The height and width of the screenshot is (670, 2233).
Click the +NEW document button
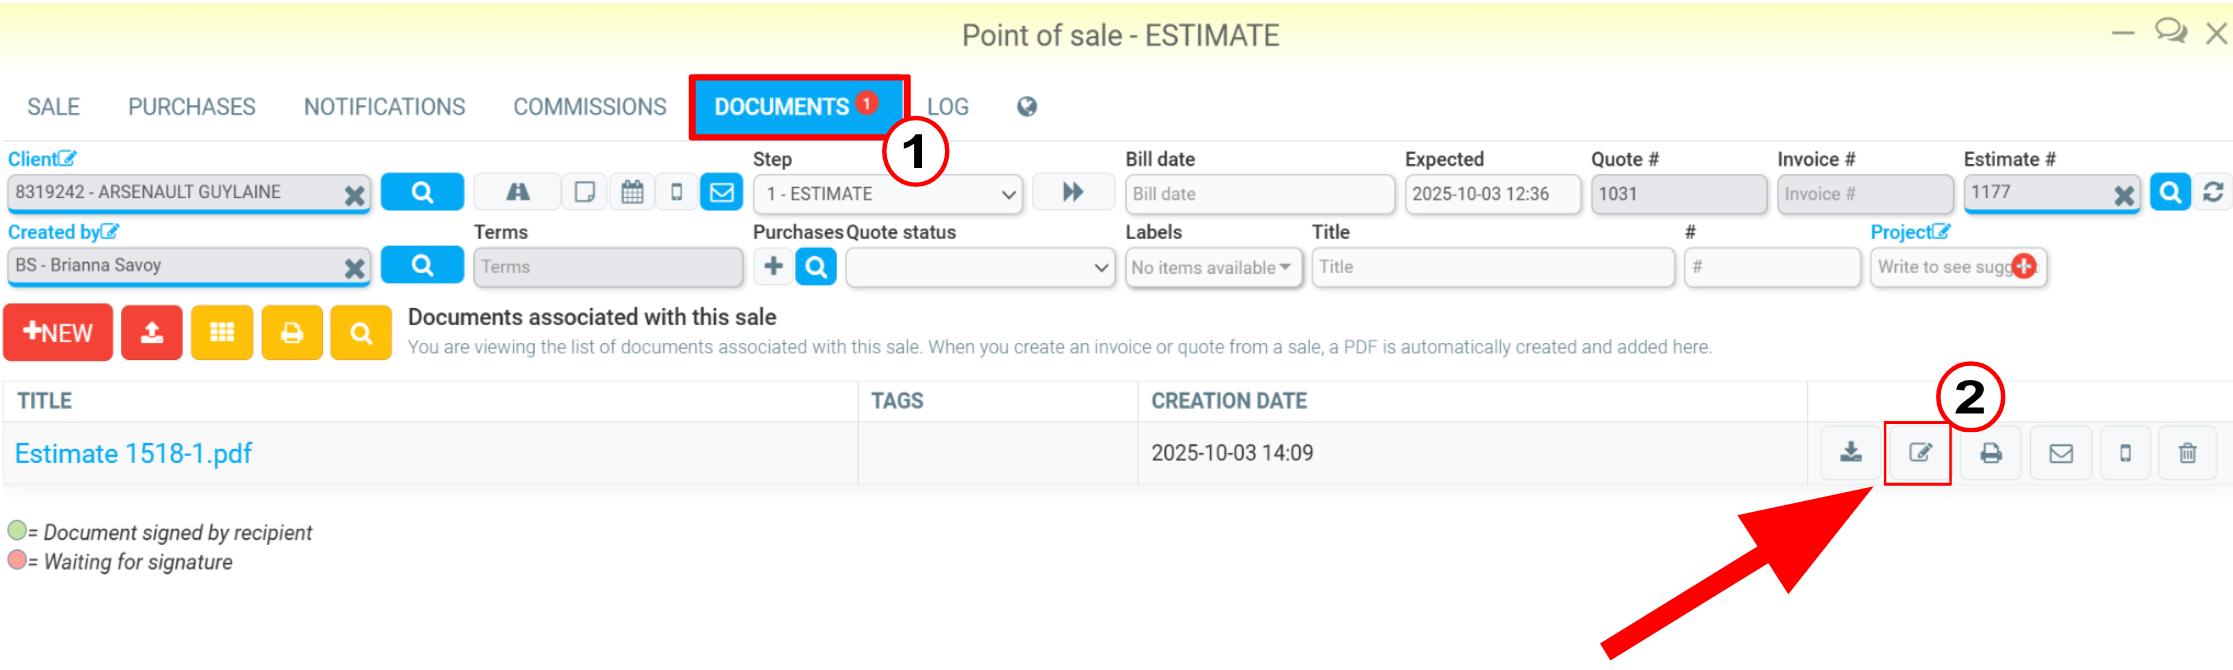pyautogui.click(x=58, y=333)
